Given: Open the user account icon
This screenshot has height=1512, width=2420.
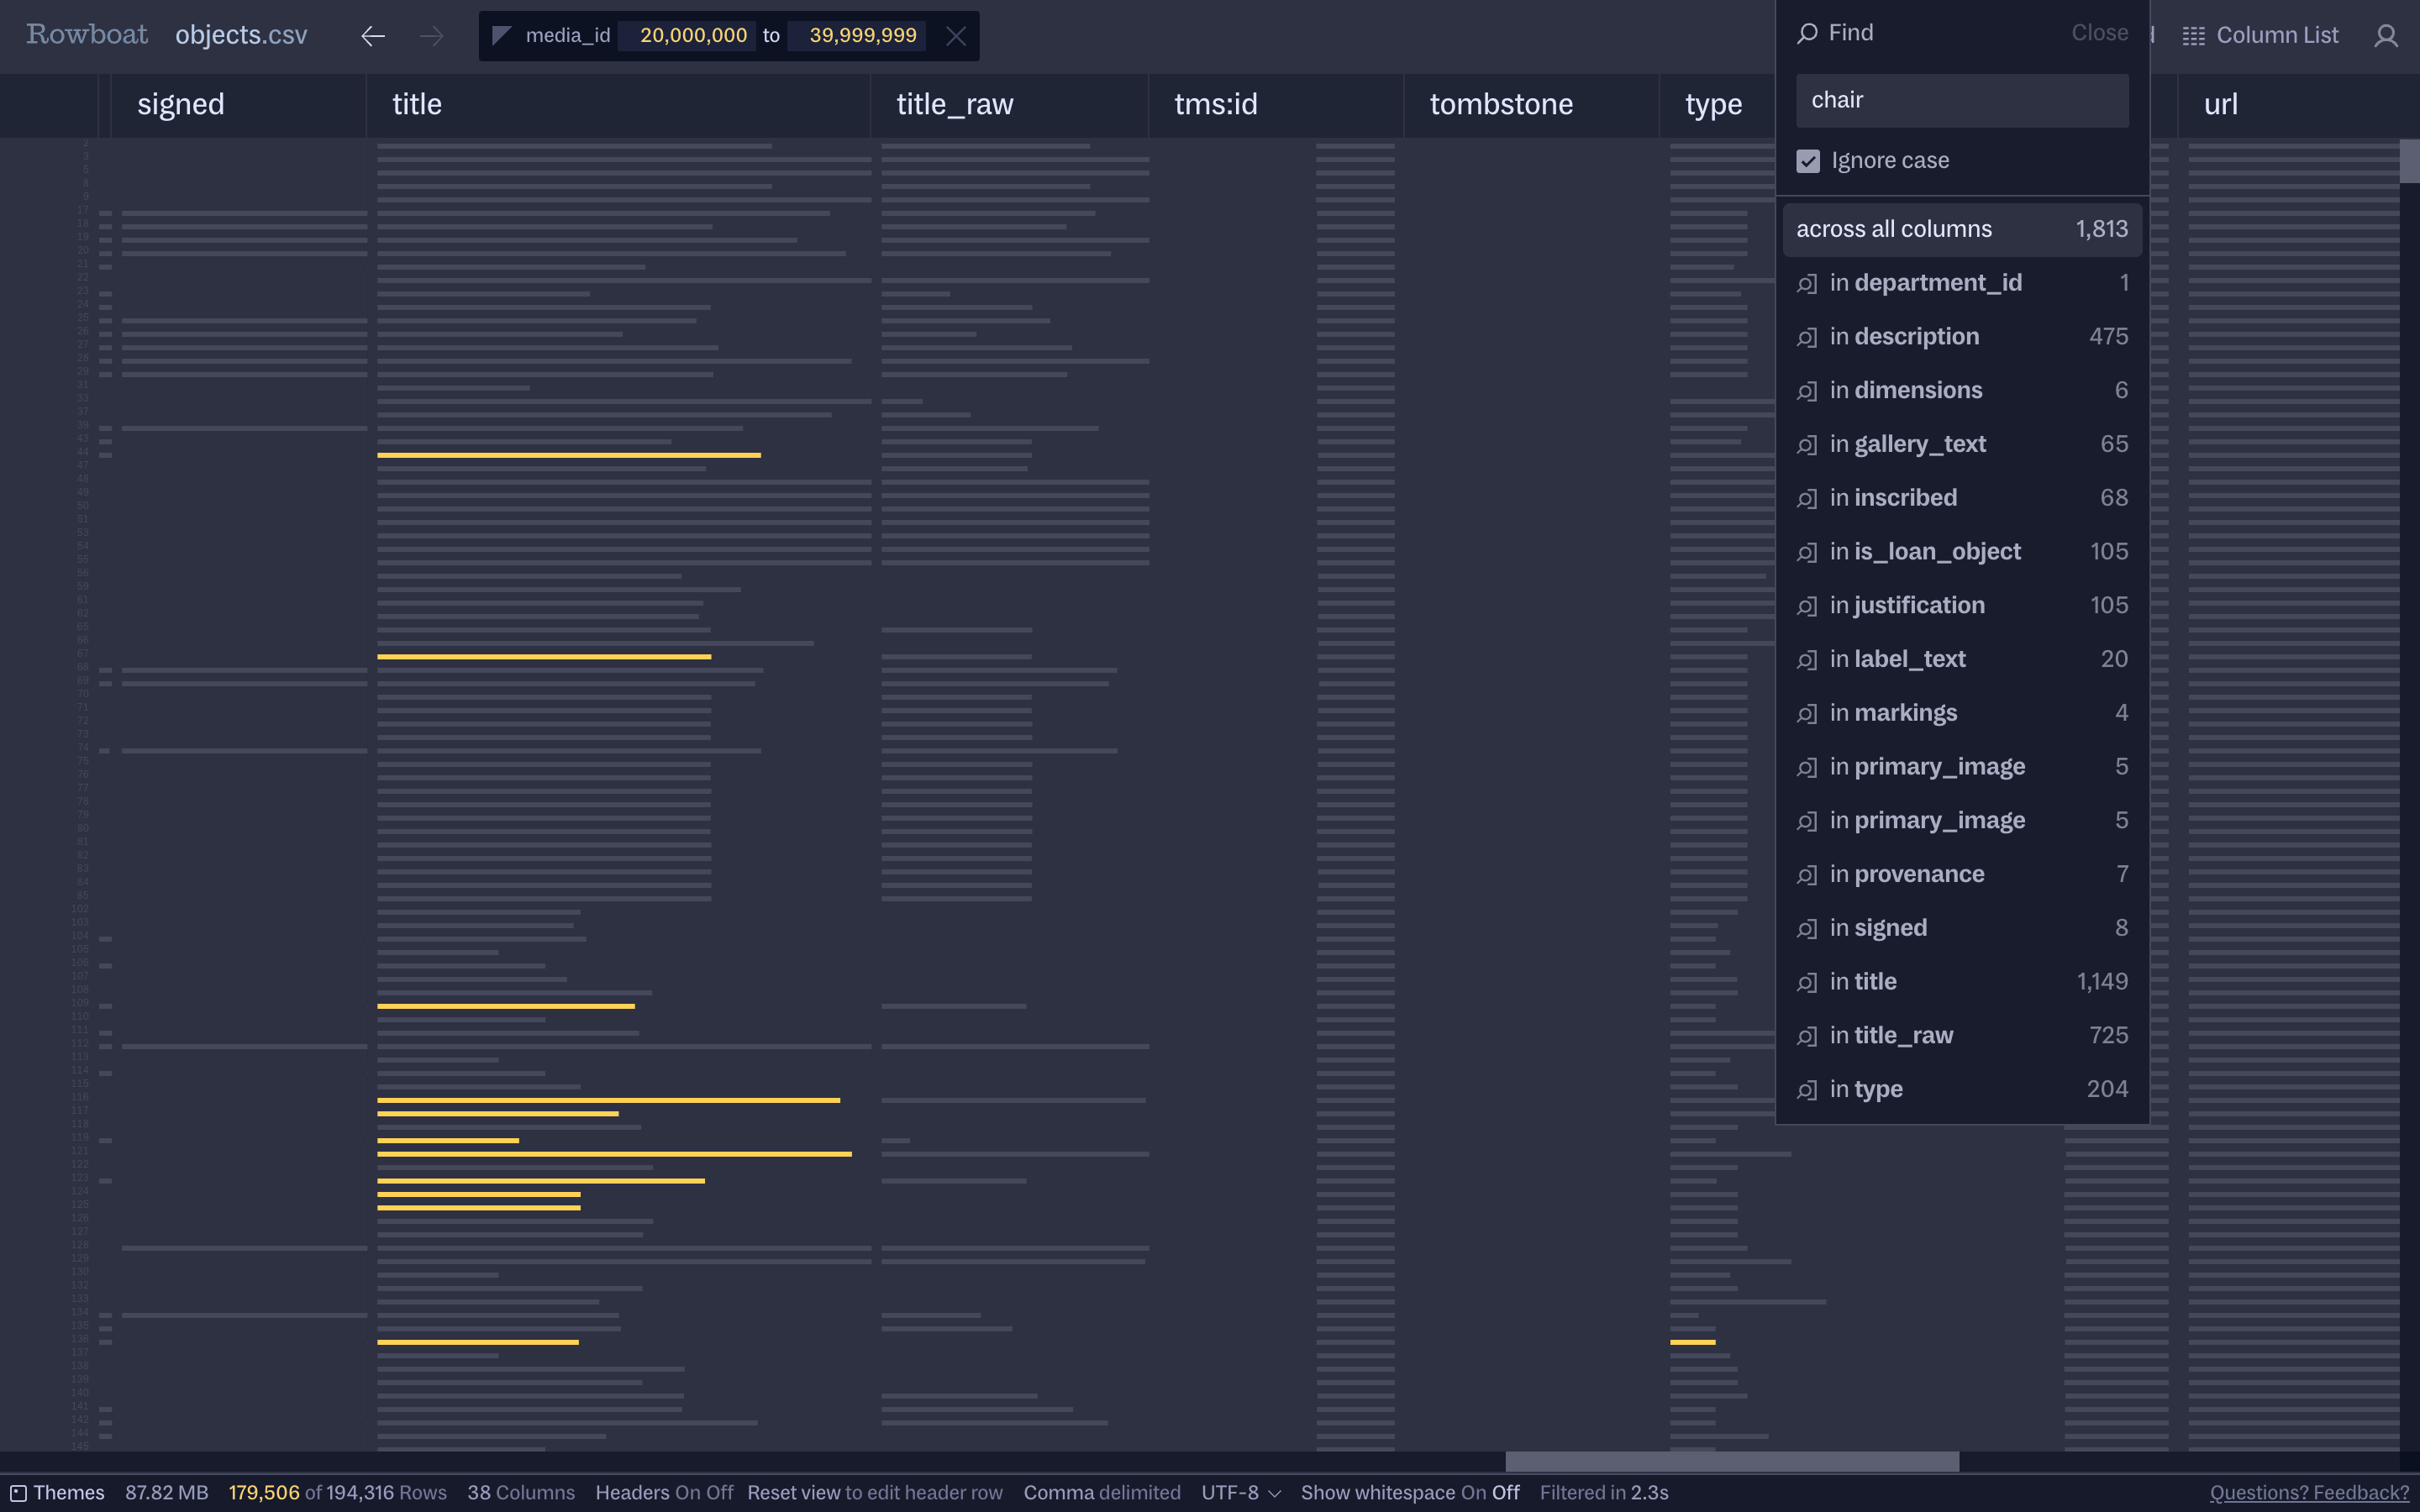Looking at the screenshot, I should (x=2386, y=36).
